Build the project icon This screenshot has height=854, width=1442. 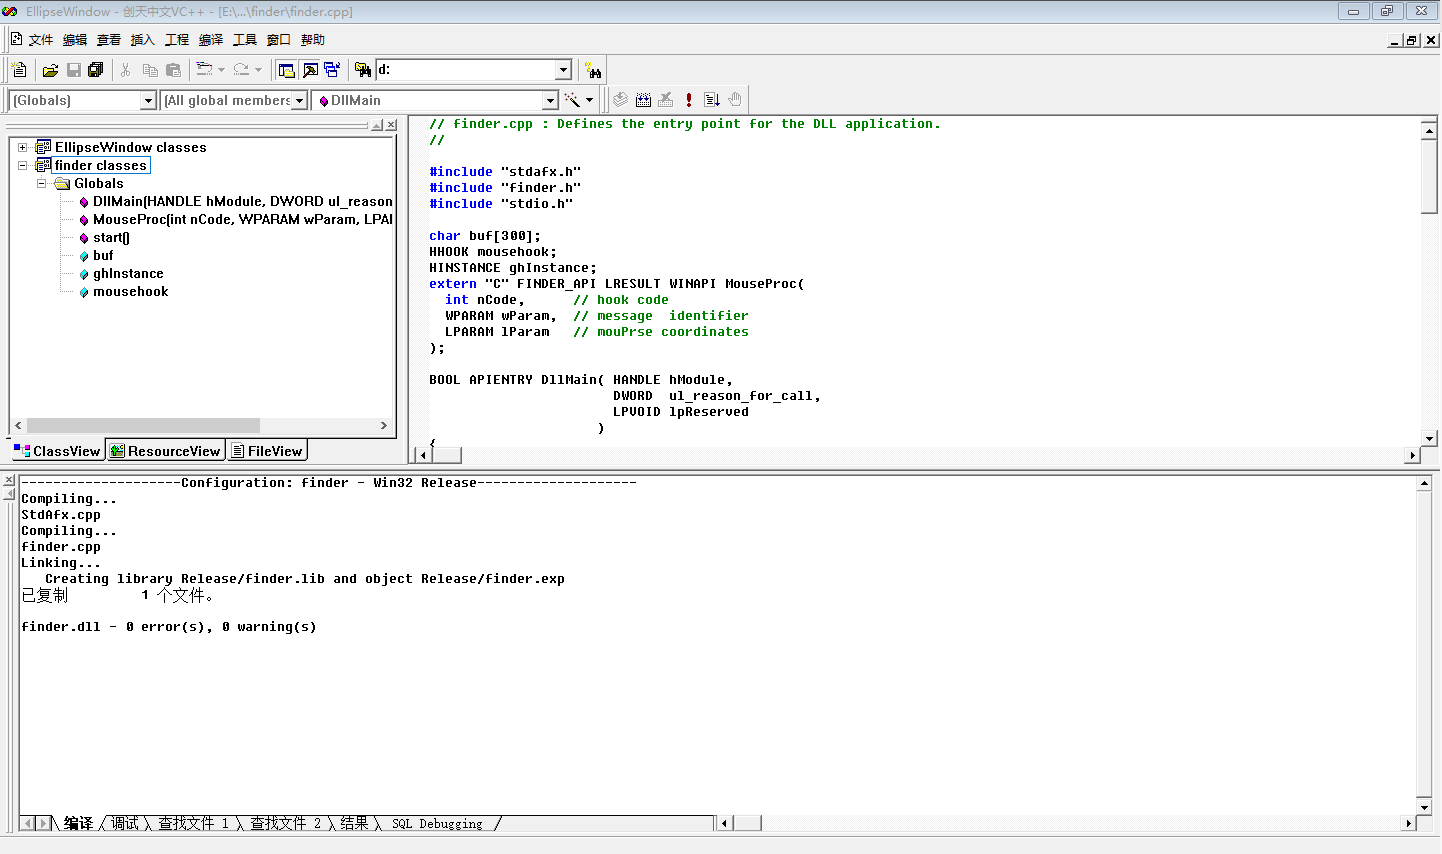pos(643,100)
